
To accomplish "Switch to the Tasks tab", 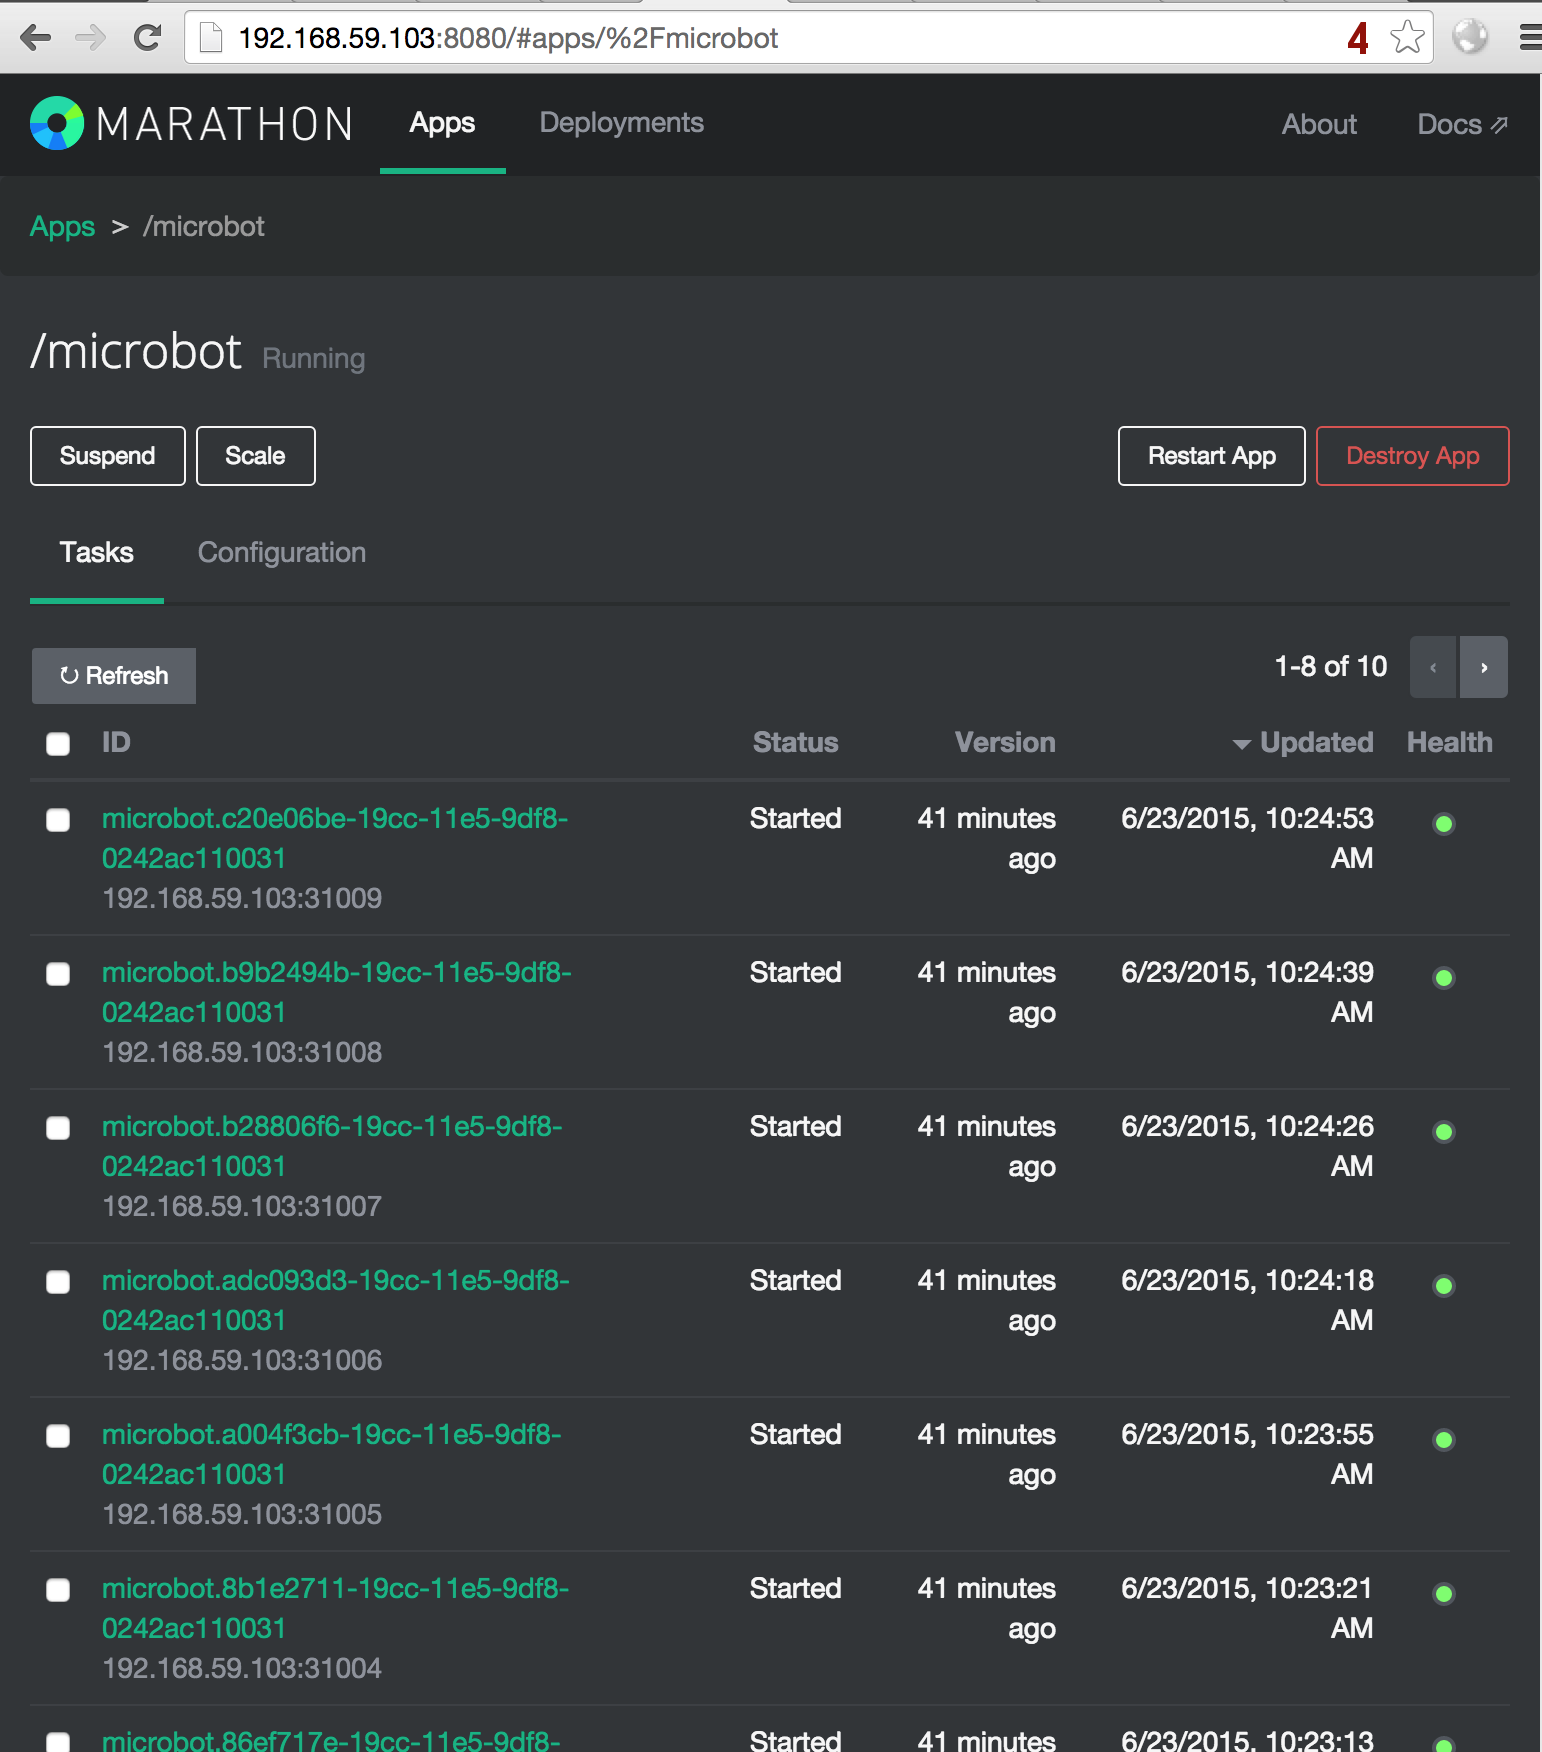I will [96, 553].
